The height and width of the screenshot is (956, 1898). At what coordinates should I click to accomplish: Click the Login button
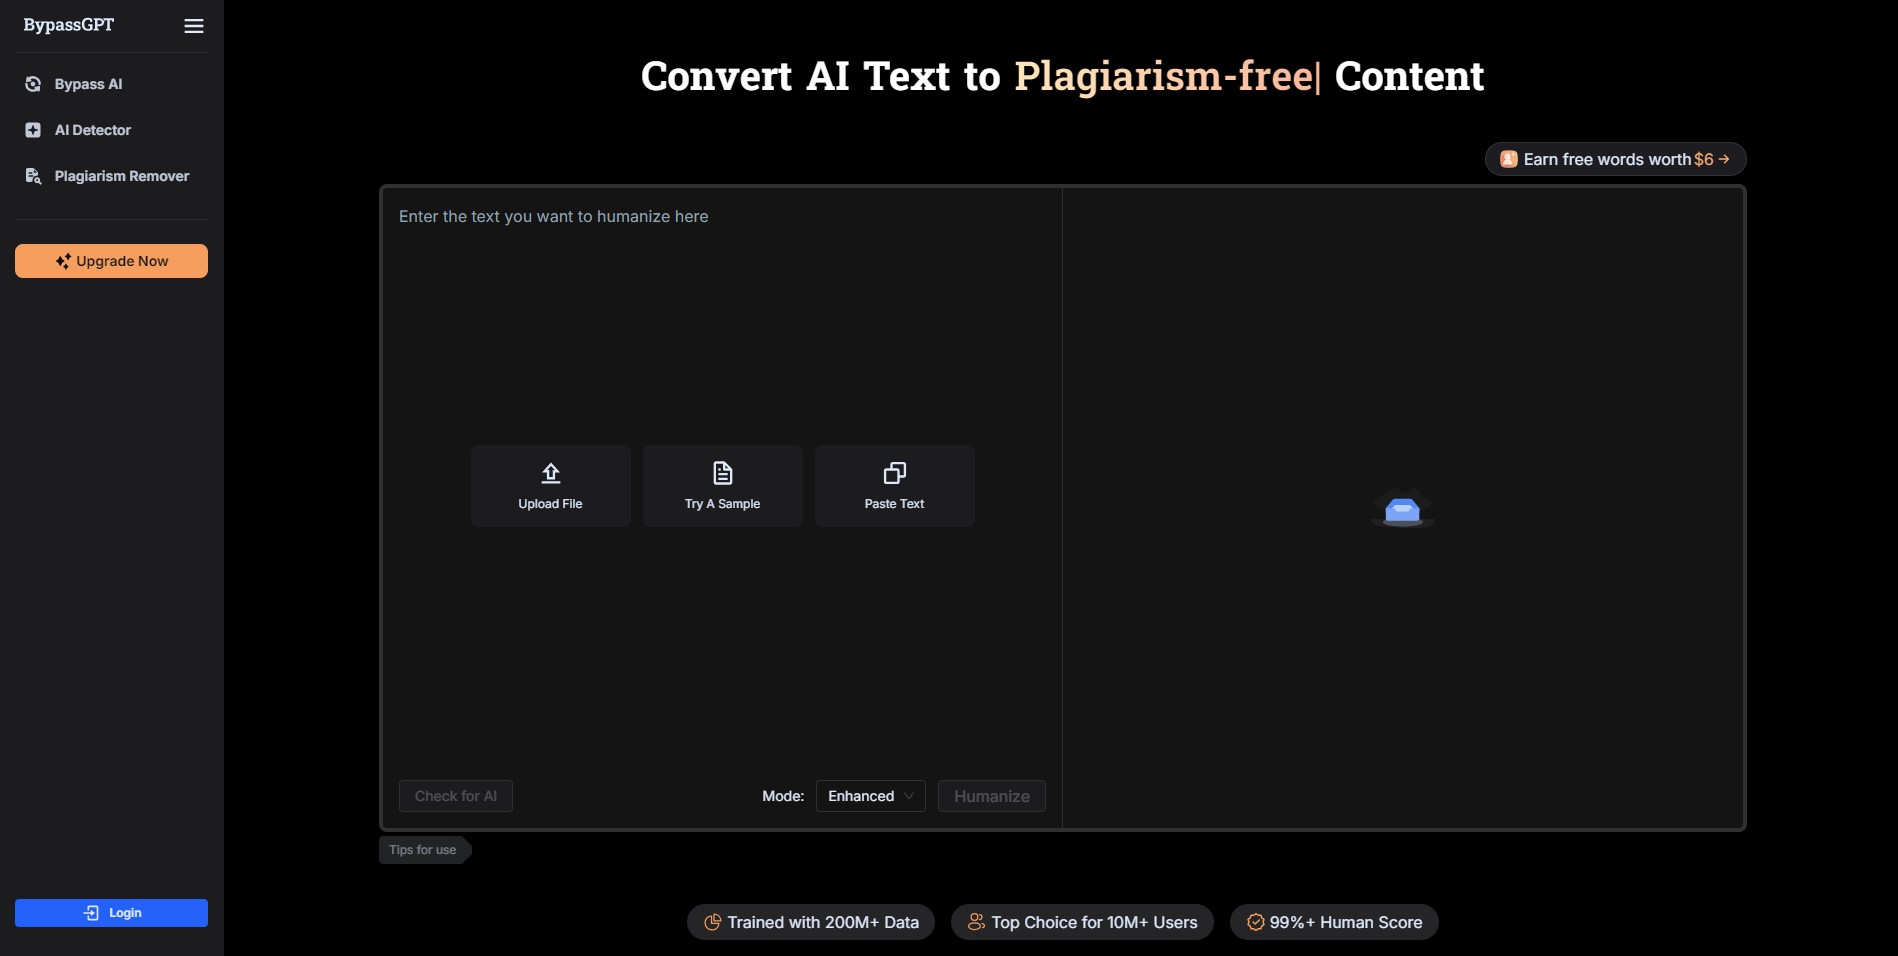click(111, 913)
